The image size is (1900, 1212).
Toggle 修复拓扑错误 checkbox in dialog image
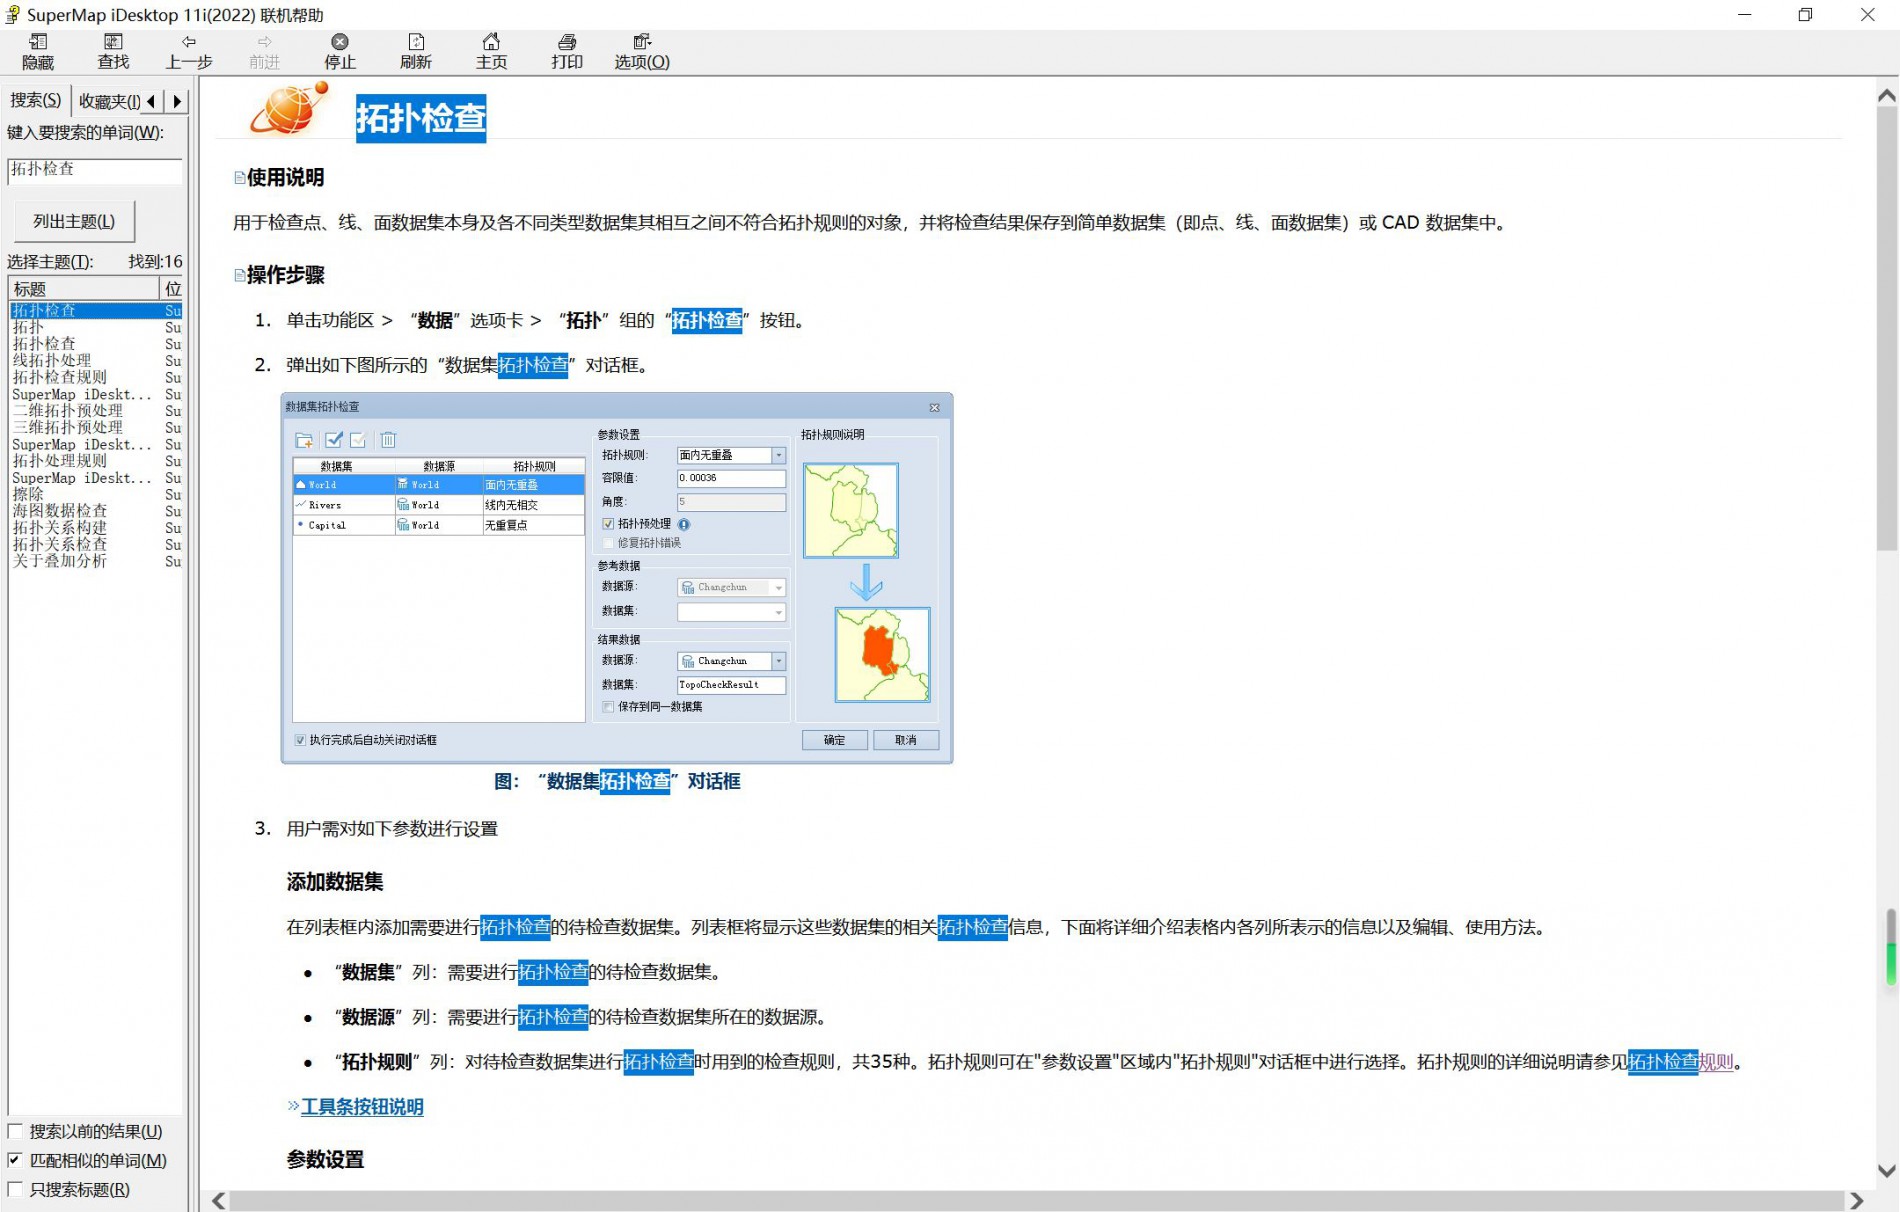point(608,543)
